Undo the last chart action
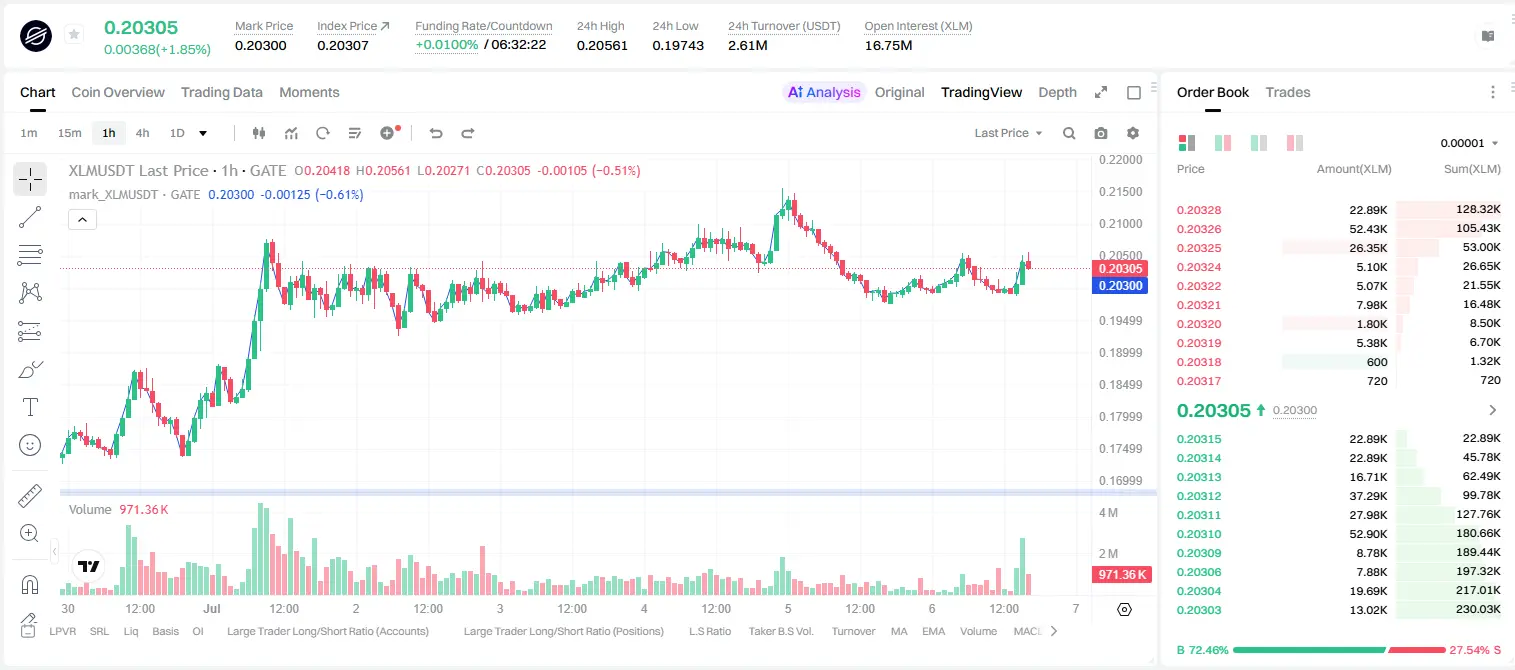1515x670 pixels. (x=435, y=133)
